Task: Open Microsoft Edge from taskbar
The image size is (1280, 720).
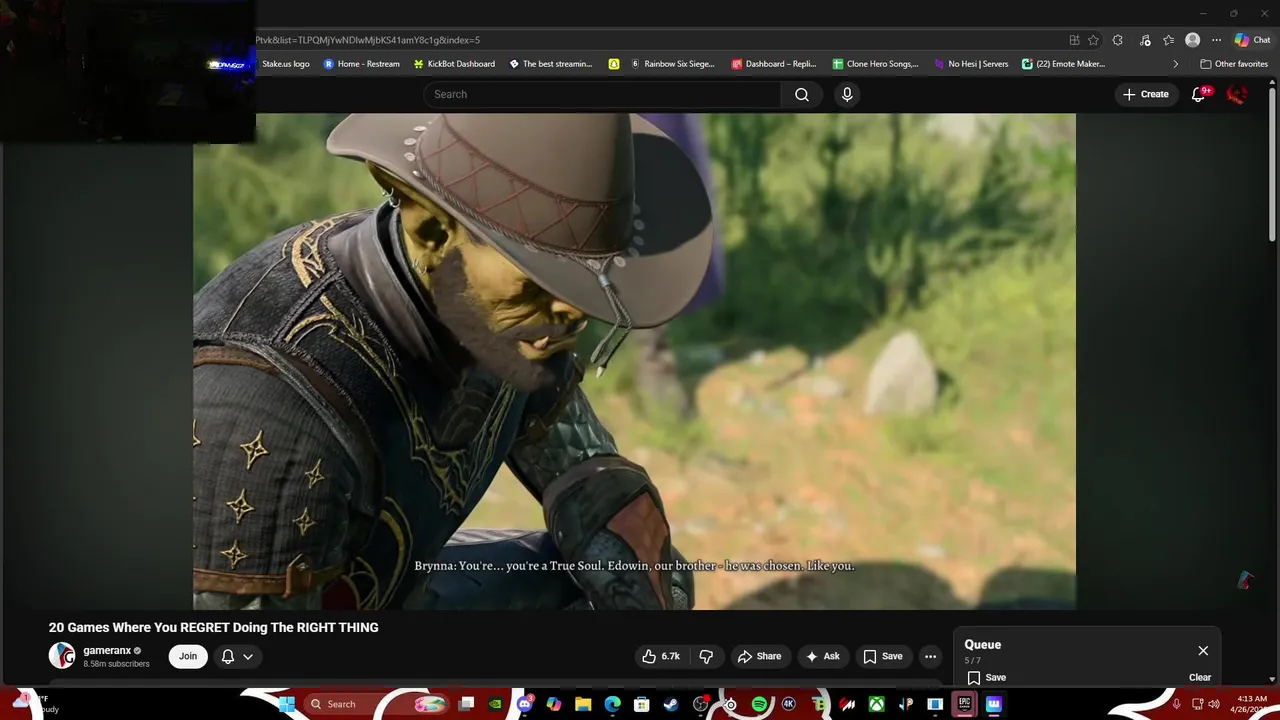Action: 612,704
